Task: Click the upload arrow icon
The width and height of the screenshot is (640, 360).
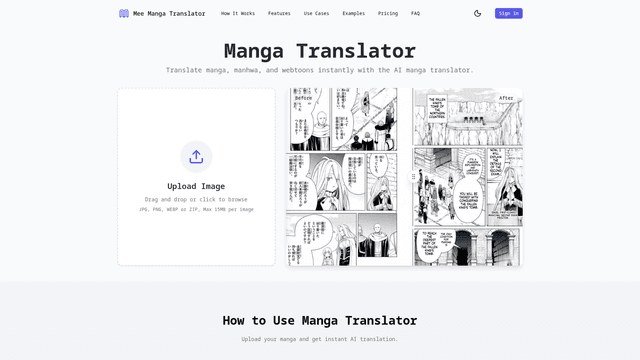Action: 196,157
